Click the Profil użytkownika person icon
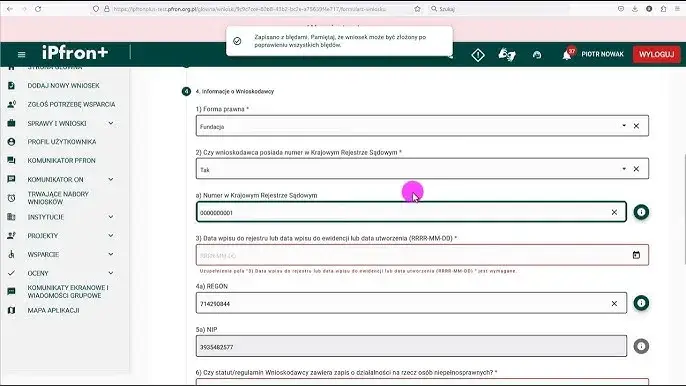The image size is (686, 386). click(11, 142)
